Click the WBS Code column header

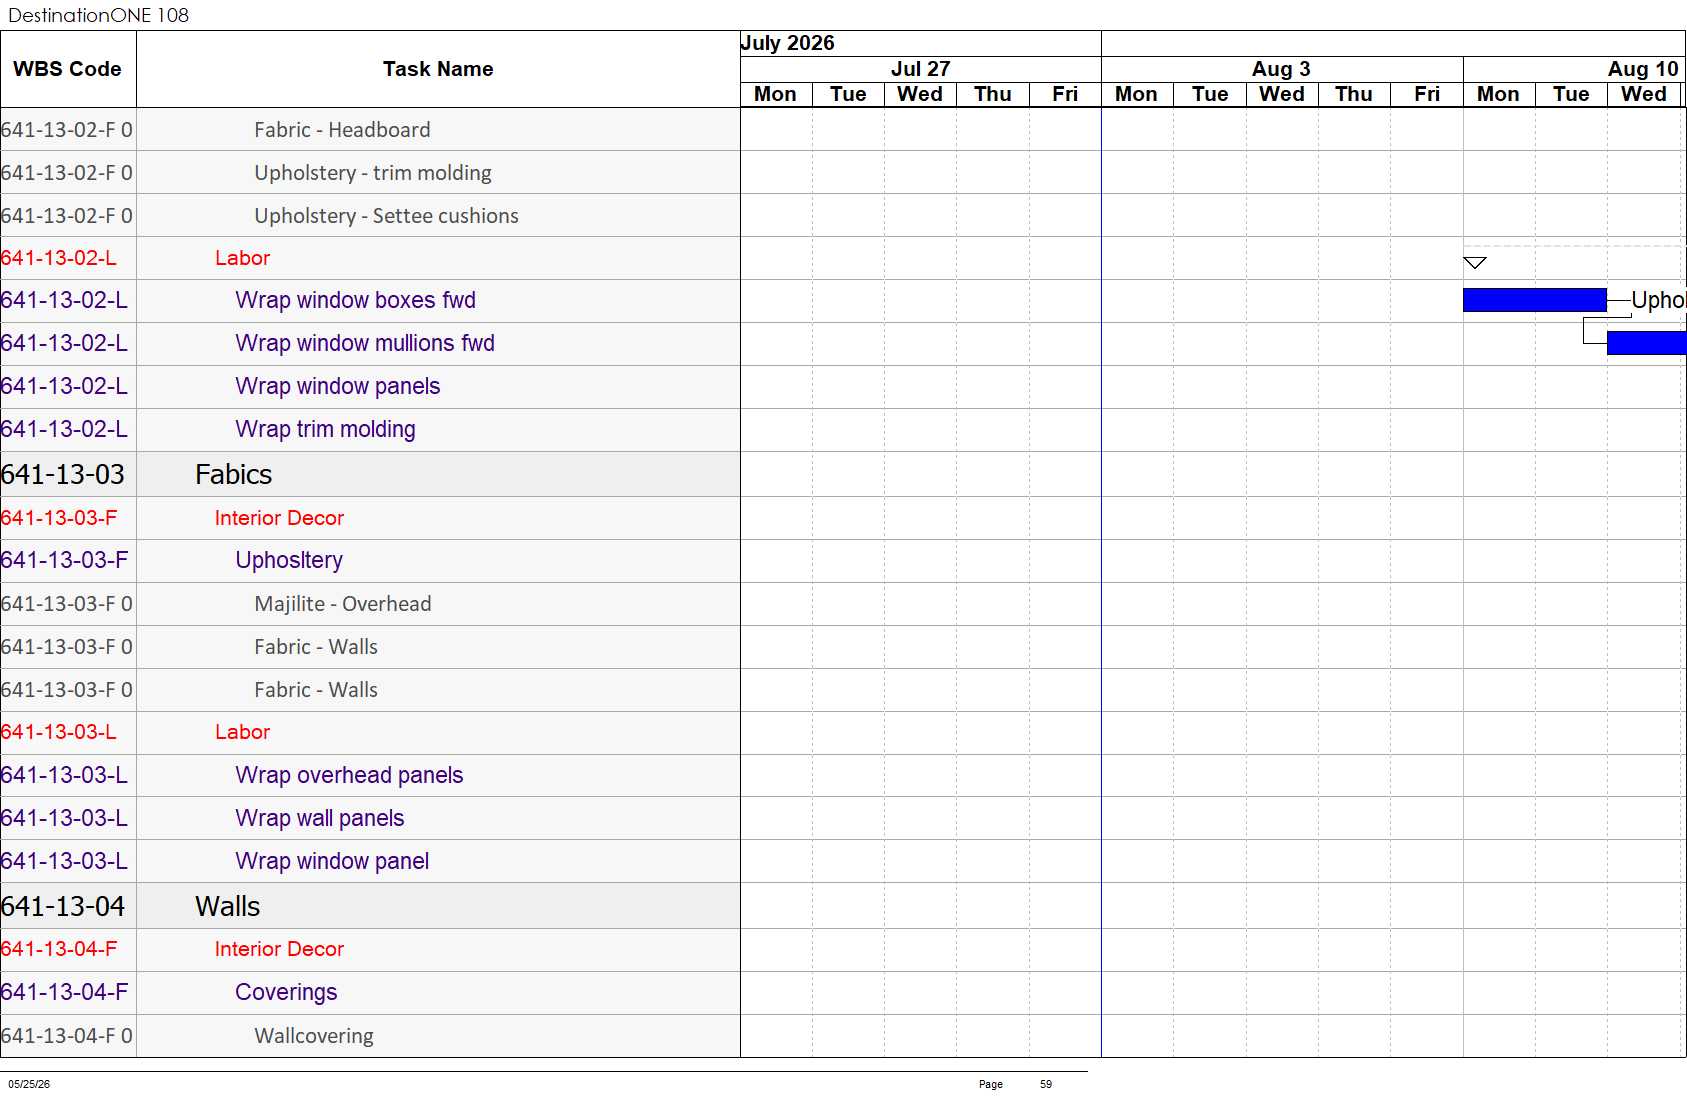(68, 69)
